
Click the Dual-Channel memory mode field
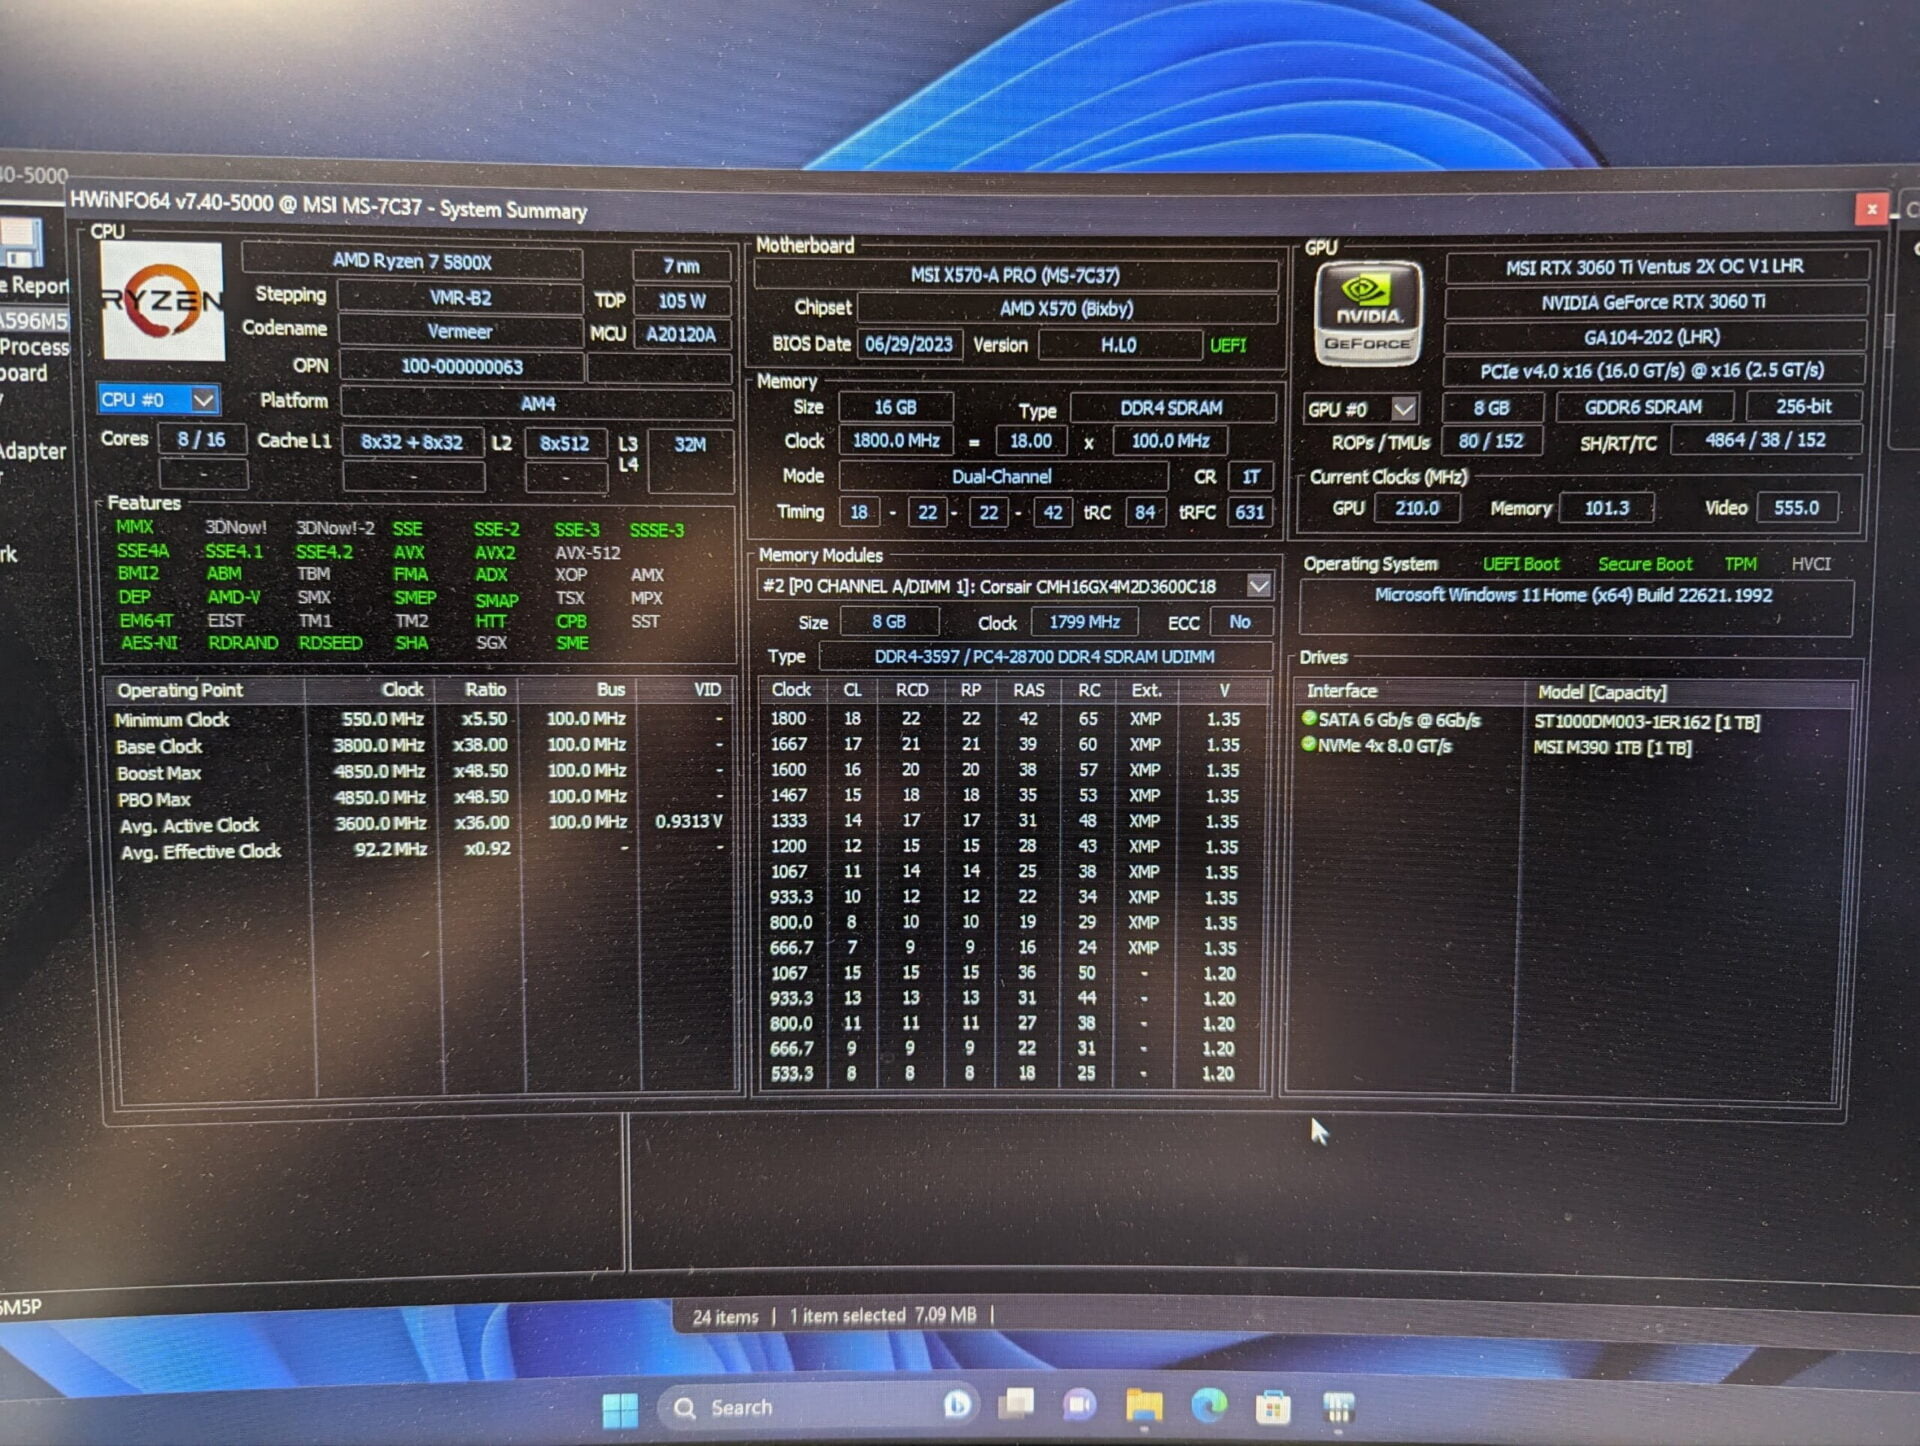[x=1002, y=477]
